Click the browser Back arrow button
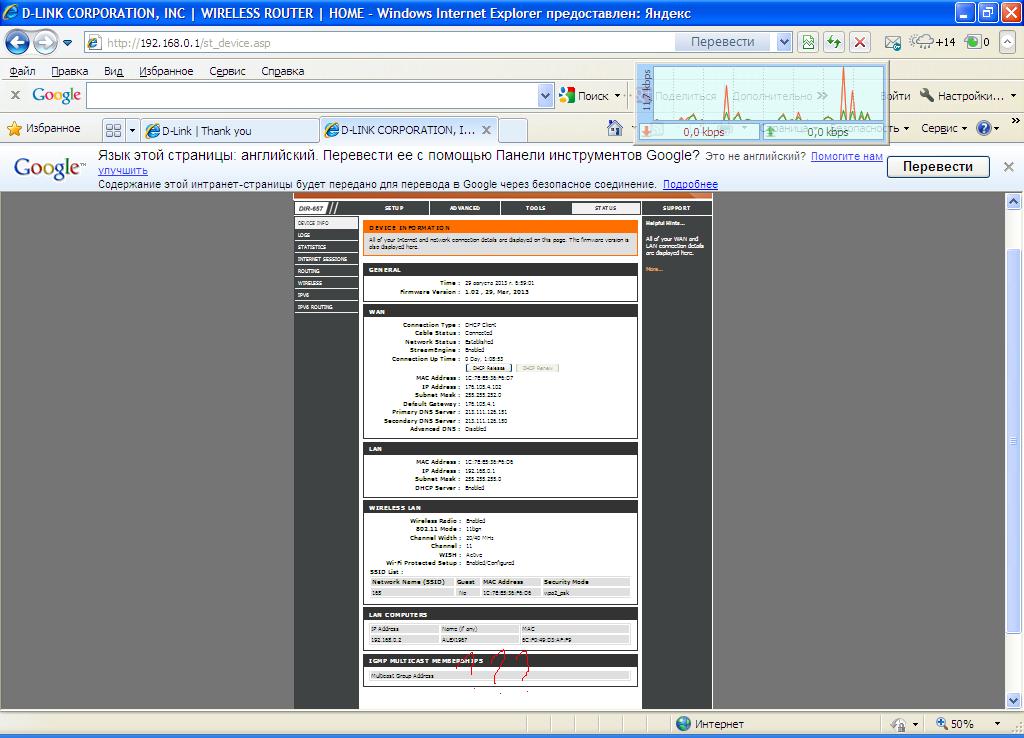 pyautogui.click(x=18, y=43)
